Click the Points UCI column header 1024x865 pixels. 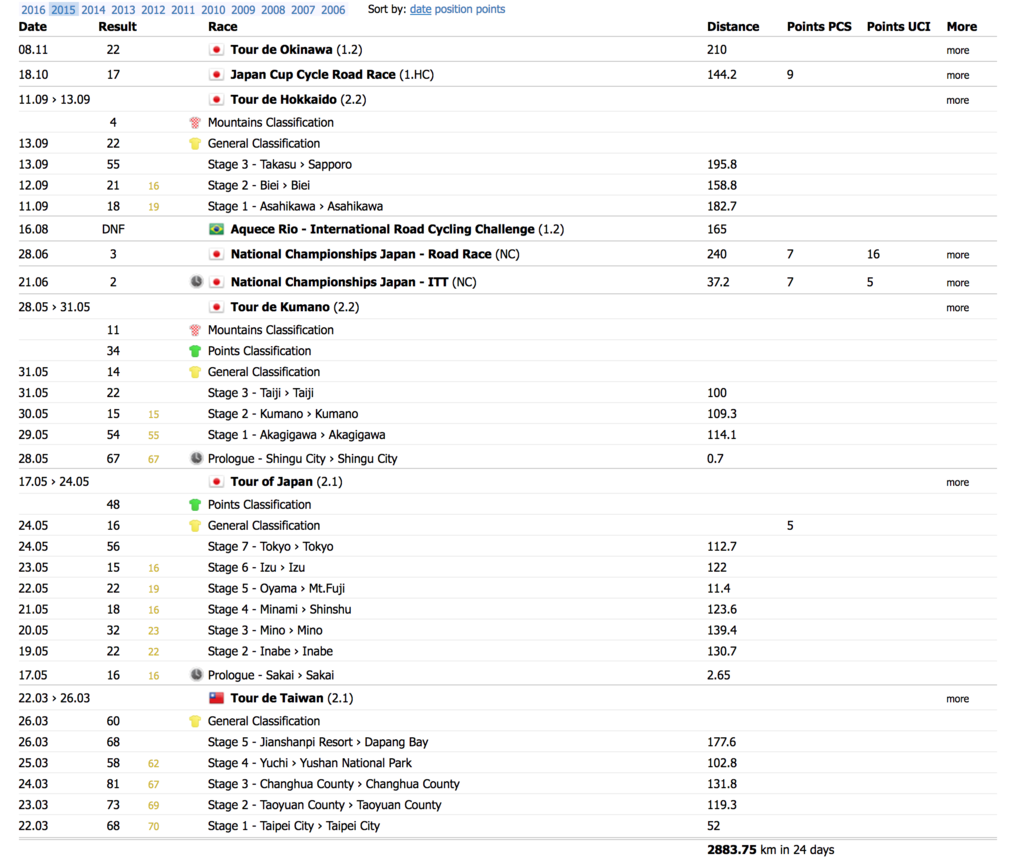[x=898, y=27]
